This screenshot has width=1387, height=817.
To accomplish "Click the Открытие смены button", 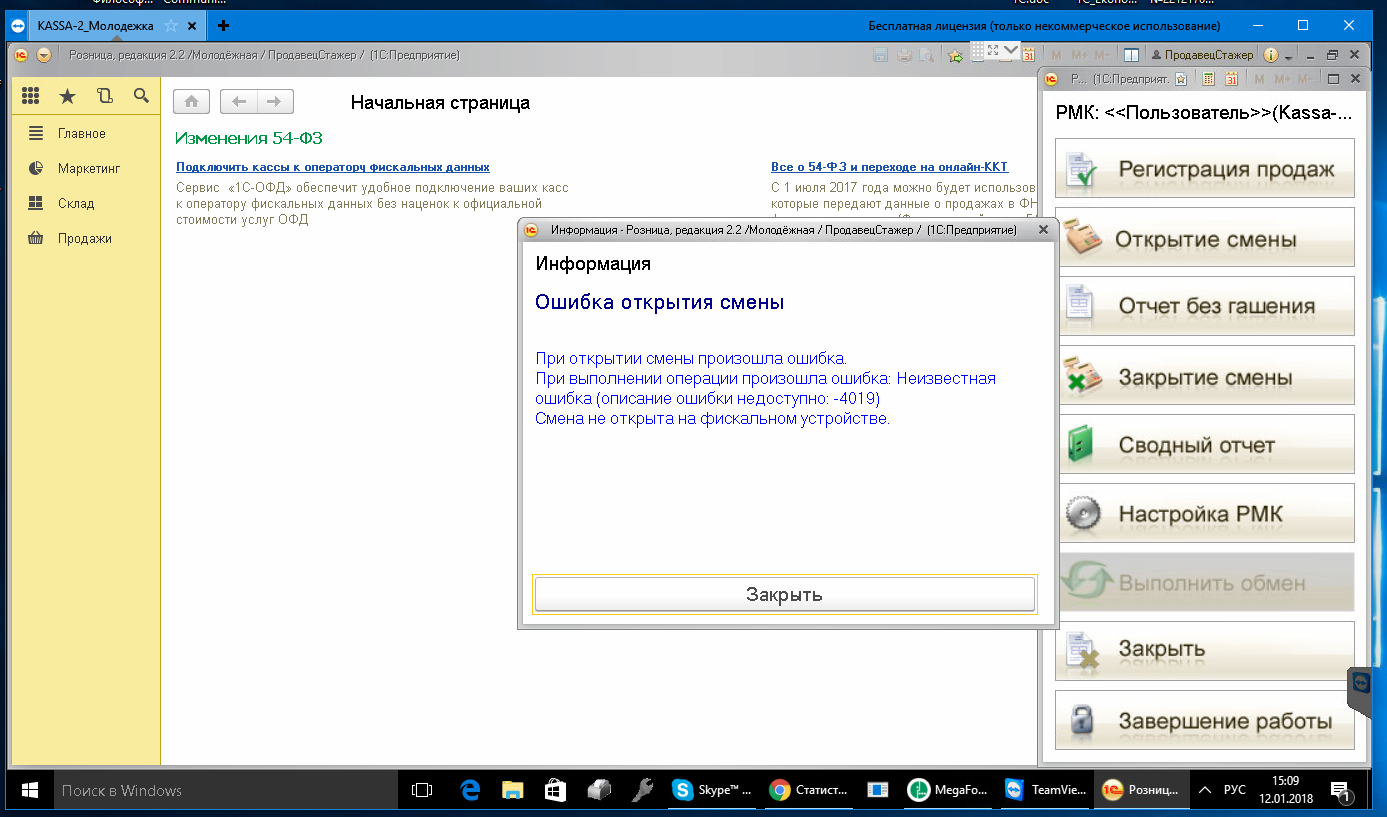I will [x=1204, y=240].
